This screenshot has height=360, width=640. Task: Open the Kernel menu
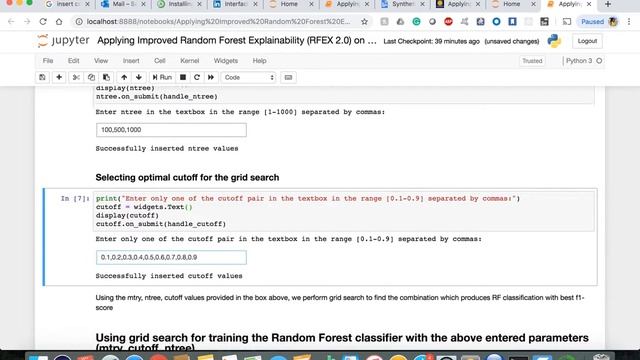189,60
